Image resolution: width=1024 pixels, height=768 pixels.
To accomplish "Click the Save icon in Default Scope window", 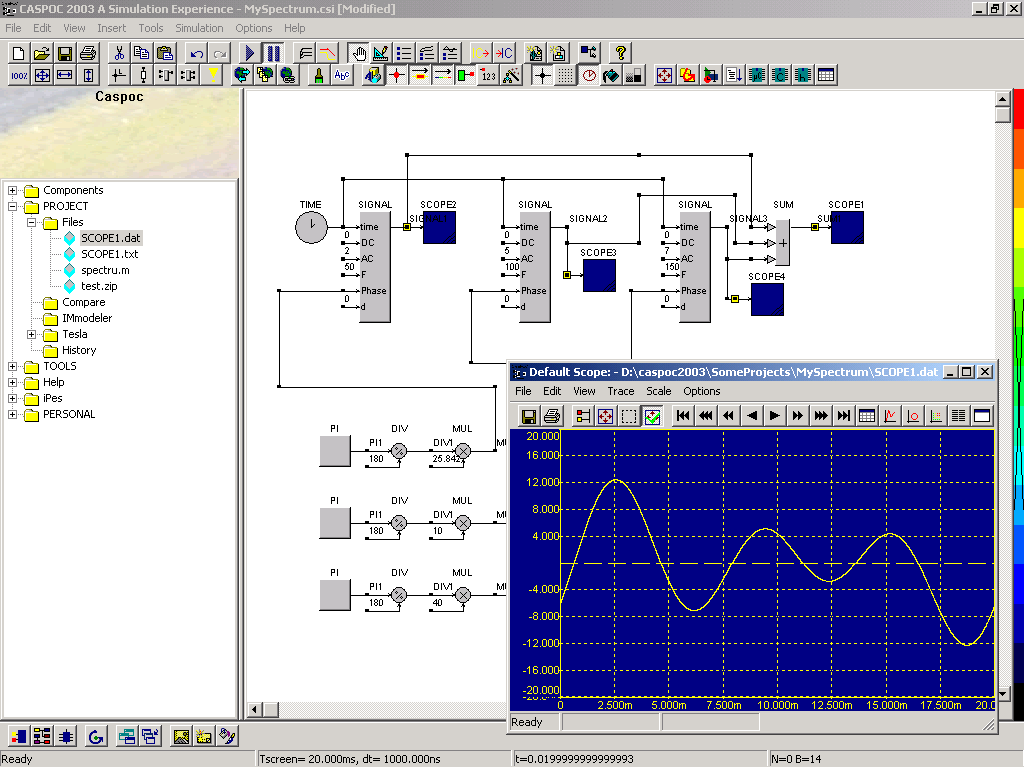I will pos(529,416).
